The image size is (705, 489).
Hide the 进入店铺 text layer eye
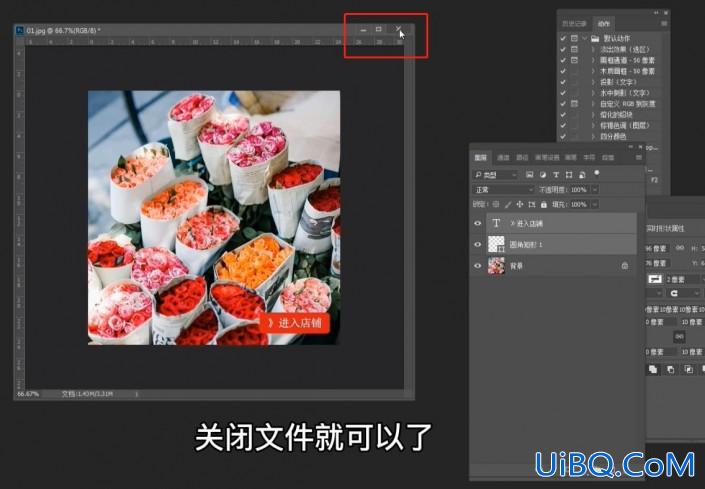click(x=477, y=223)
